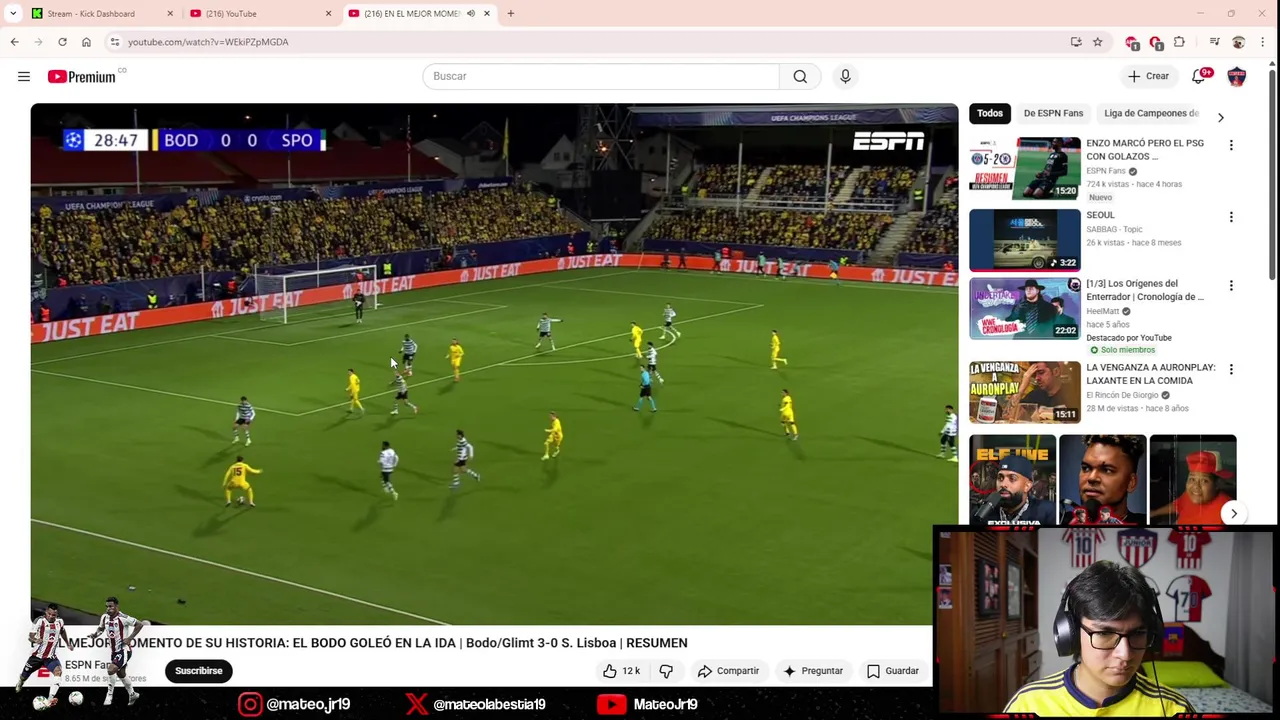Image resolution: width=1280 pixels, height=720 pixels.
Task: Select the De ESPN Fans filter chip
Action: tap(1053, 113)
